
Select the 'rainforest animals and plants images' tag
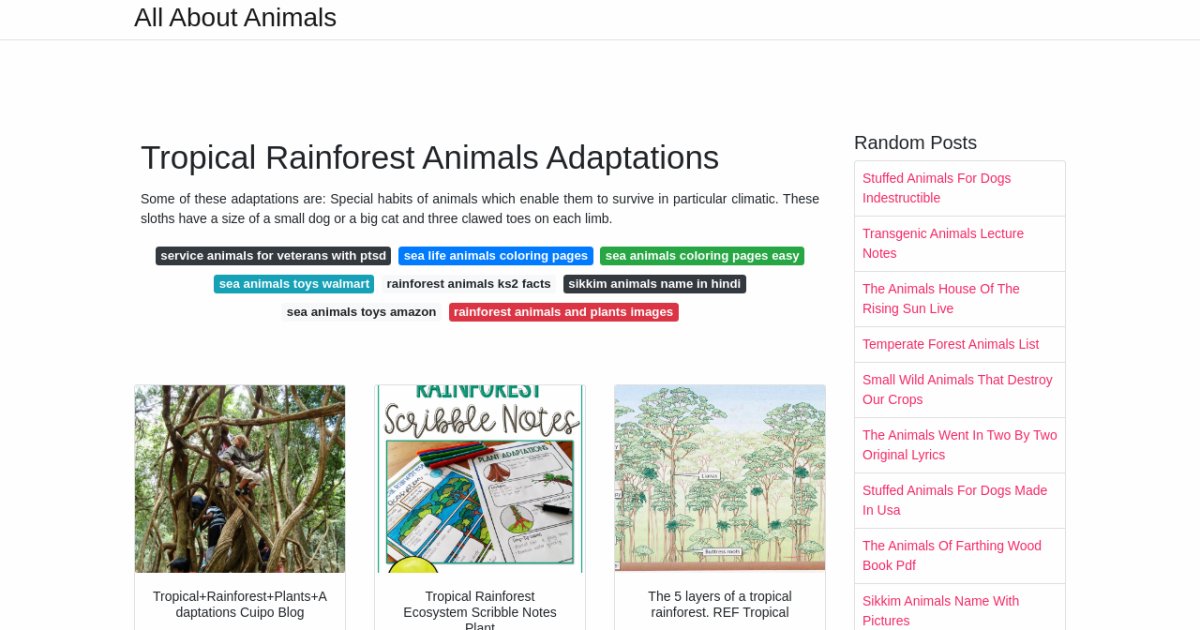click(x=563, y=312)
